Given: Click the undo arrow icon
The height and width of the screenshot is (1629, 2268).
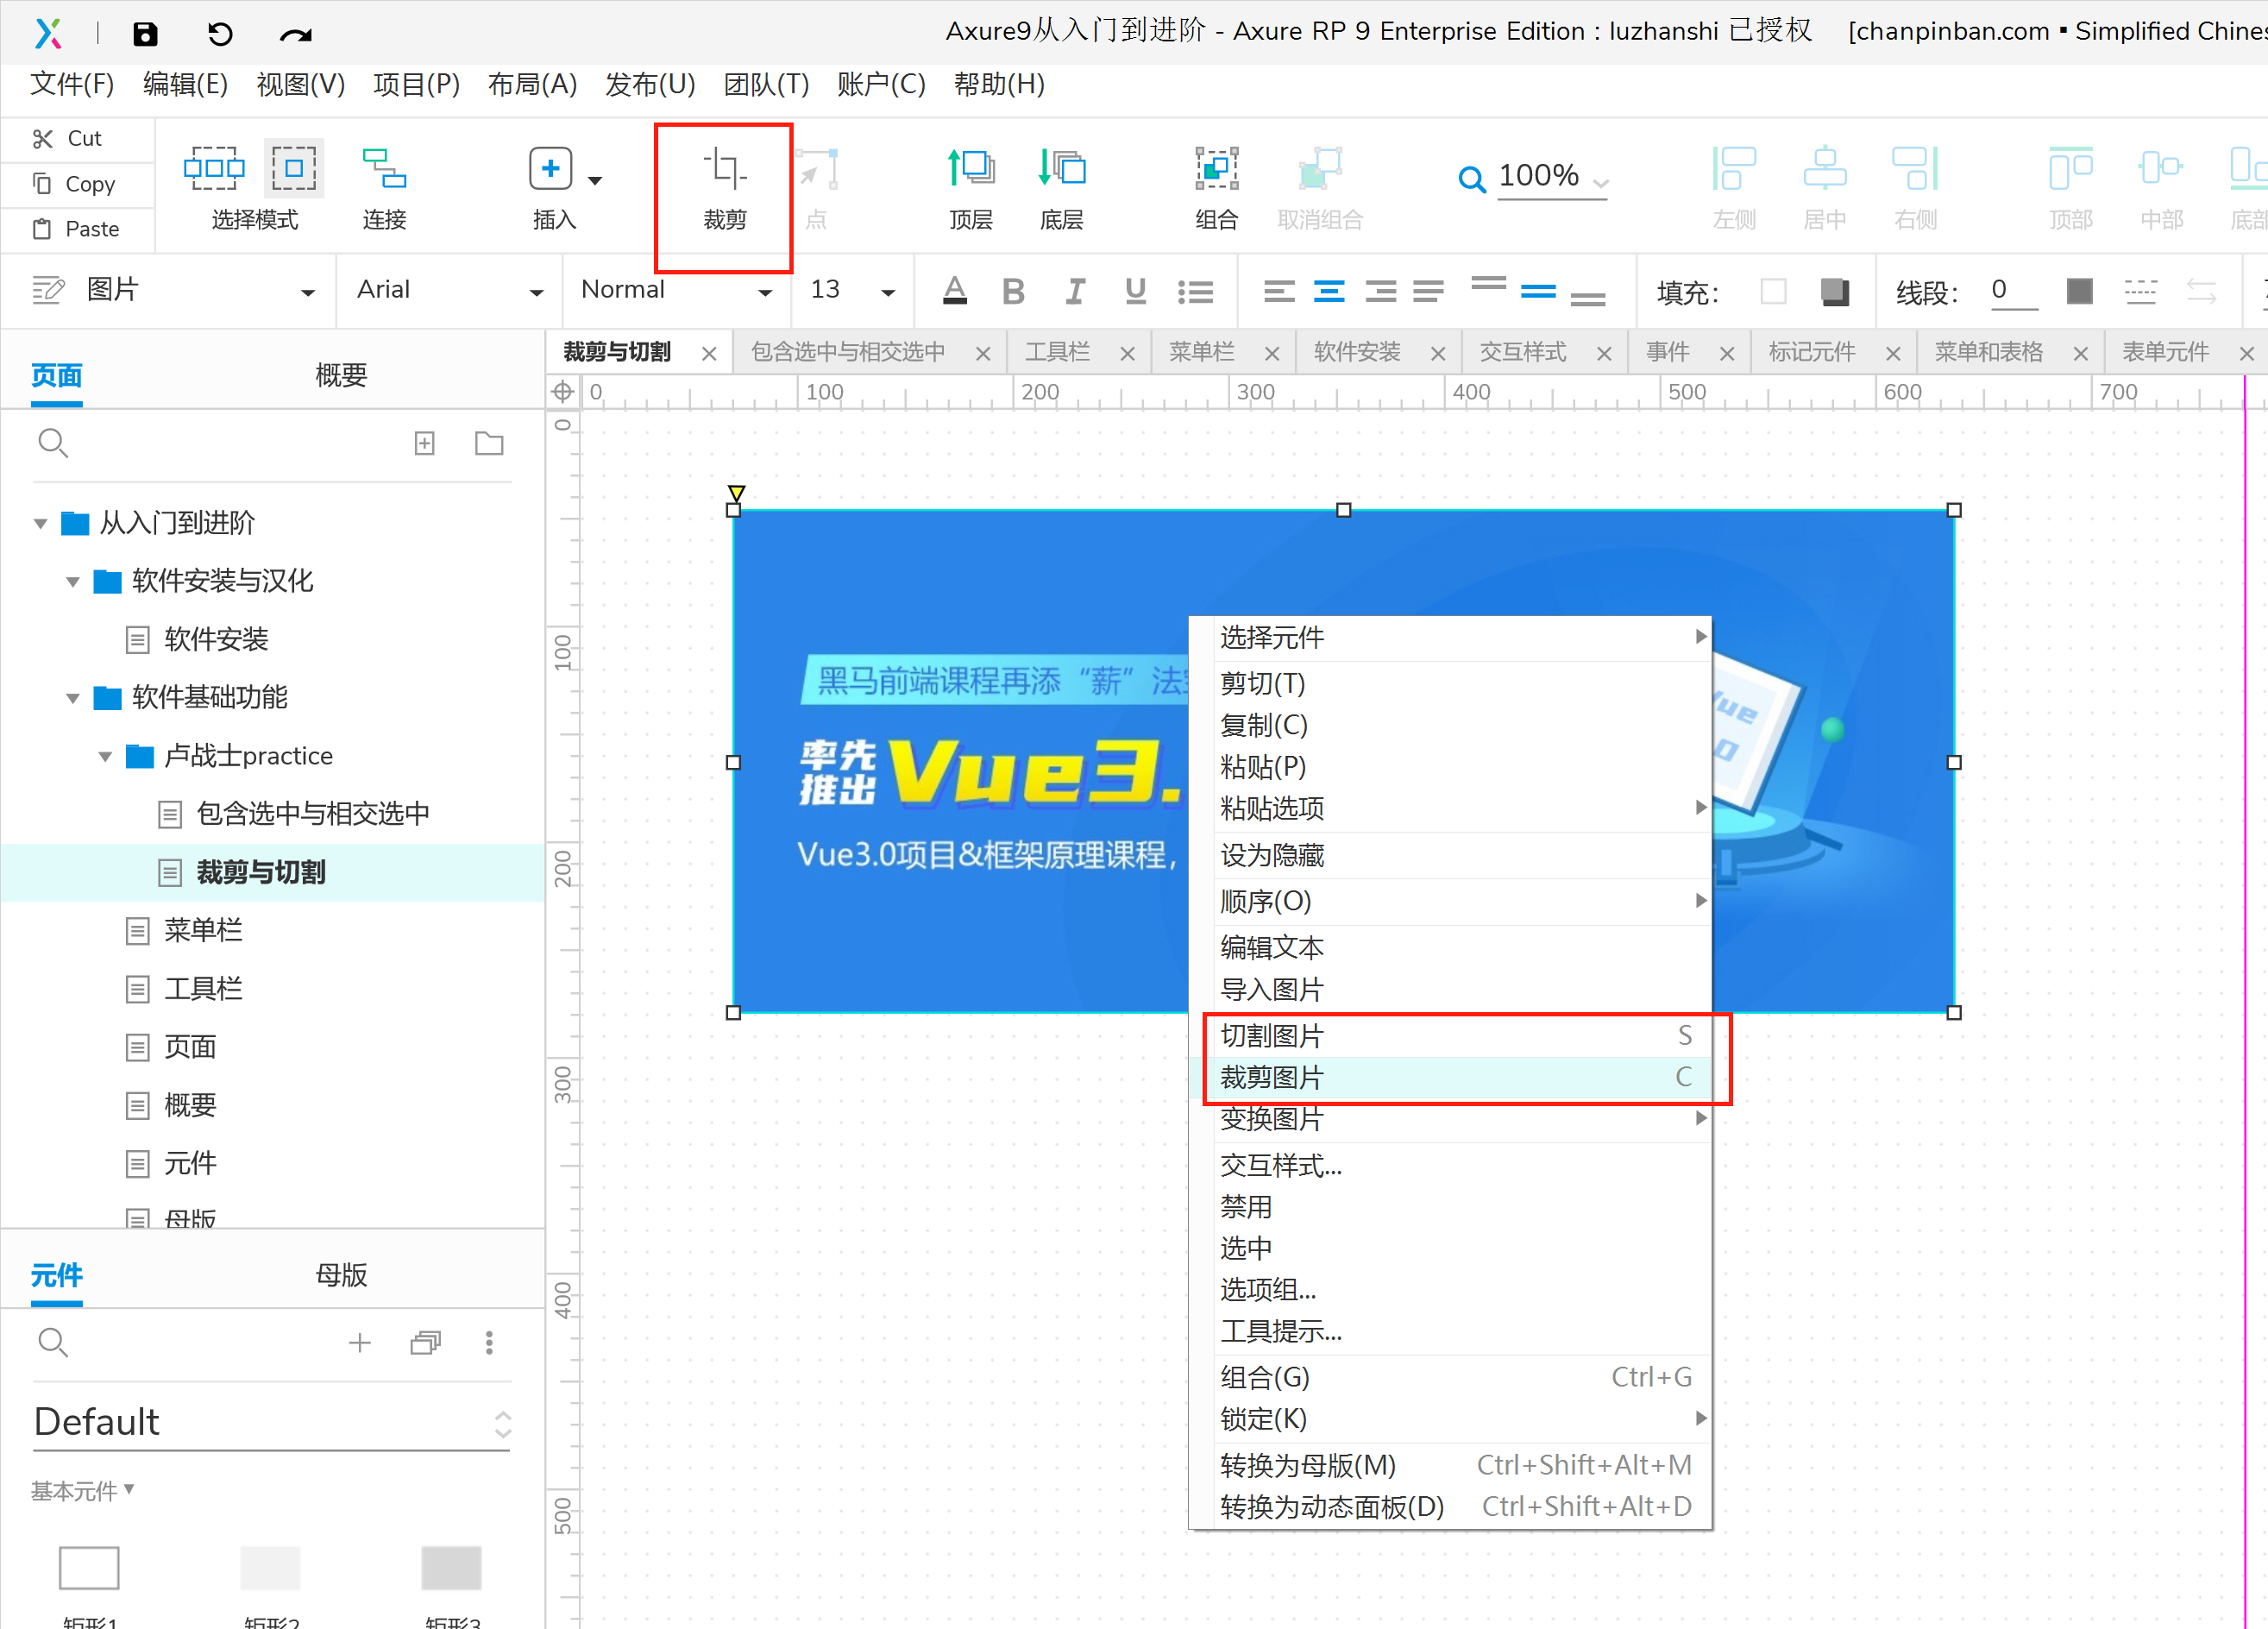Looking at the screenshot, I should pos(220,34).
